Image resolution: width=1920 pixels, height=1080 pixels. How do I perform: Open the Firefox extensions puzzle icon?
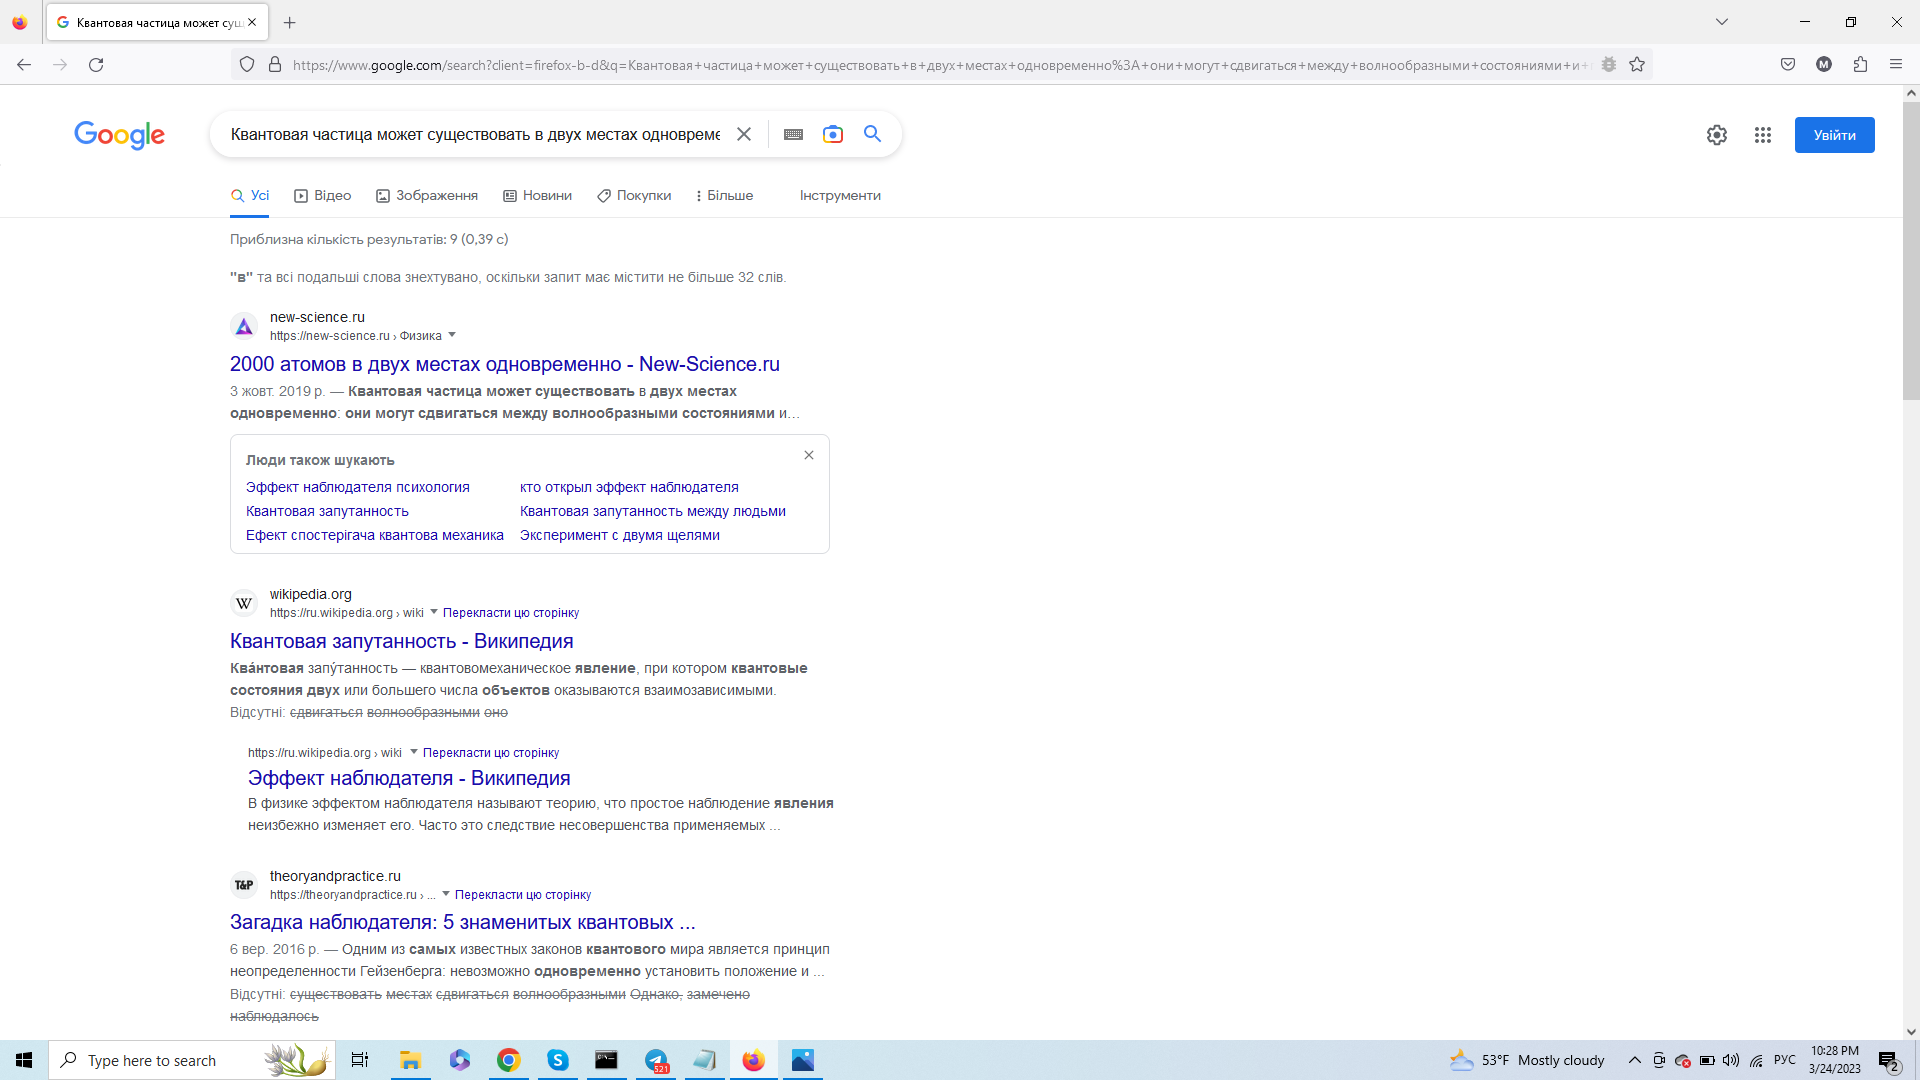(1860, 65)
